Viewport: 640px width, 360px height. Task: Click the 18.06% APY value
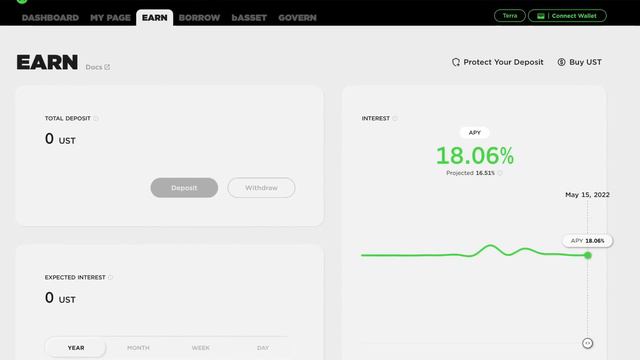click(475, 156)
